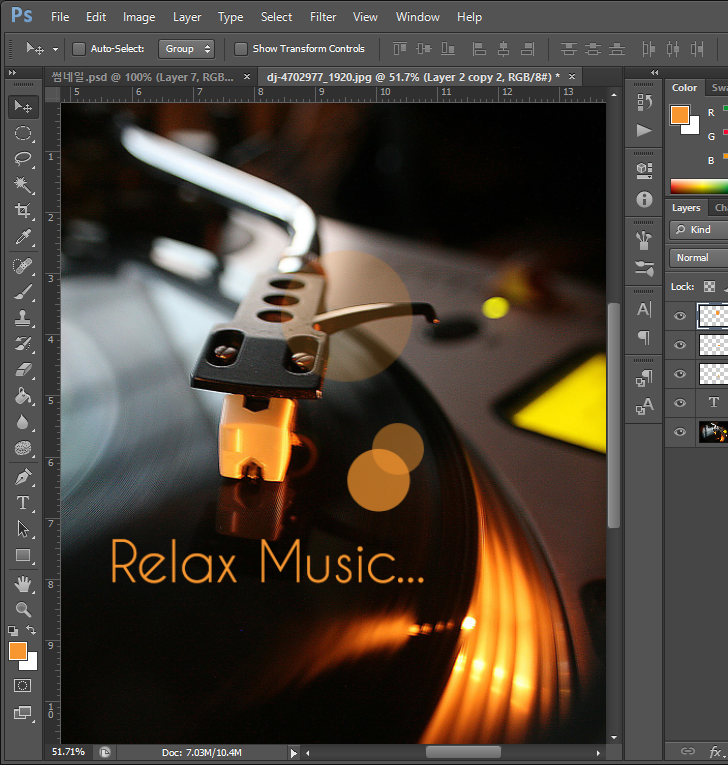The image size is (728, 765).
Task: Open the Filter menu
Action: pos(323,17)
